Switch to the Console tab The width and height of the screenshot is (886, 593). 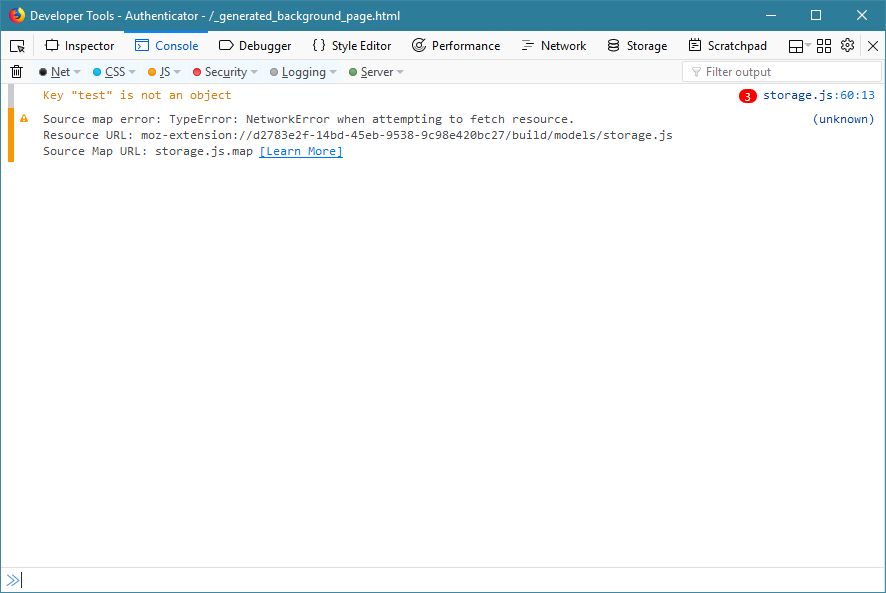pos(167,46)
